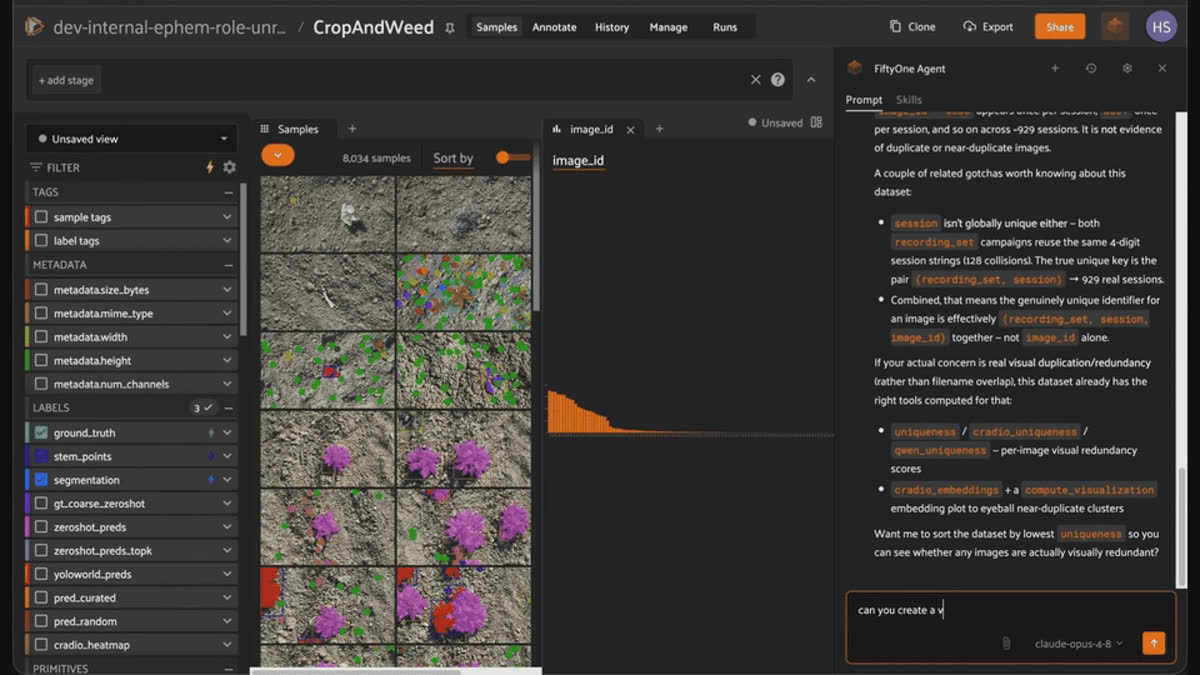Expand the sample tags filter chevron
The height and width of the screenshot is (675, 1200).
(227, 217)
